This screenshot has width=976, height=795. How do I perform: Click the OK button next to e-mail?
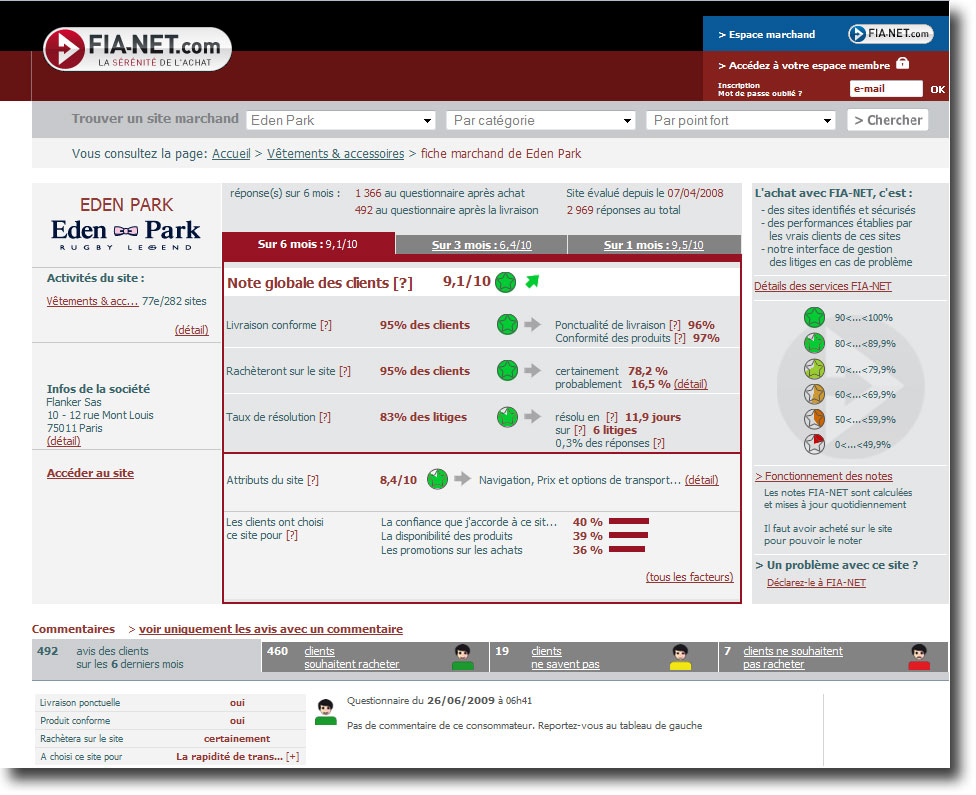point(937,89)
